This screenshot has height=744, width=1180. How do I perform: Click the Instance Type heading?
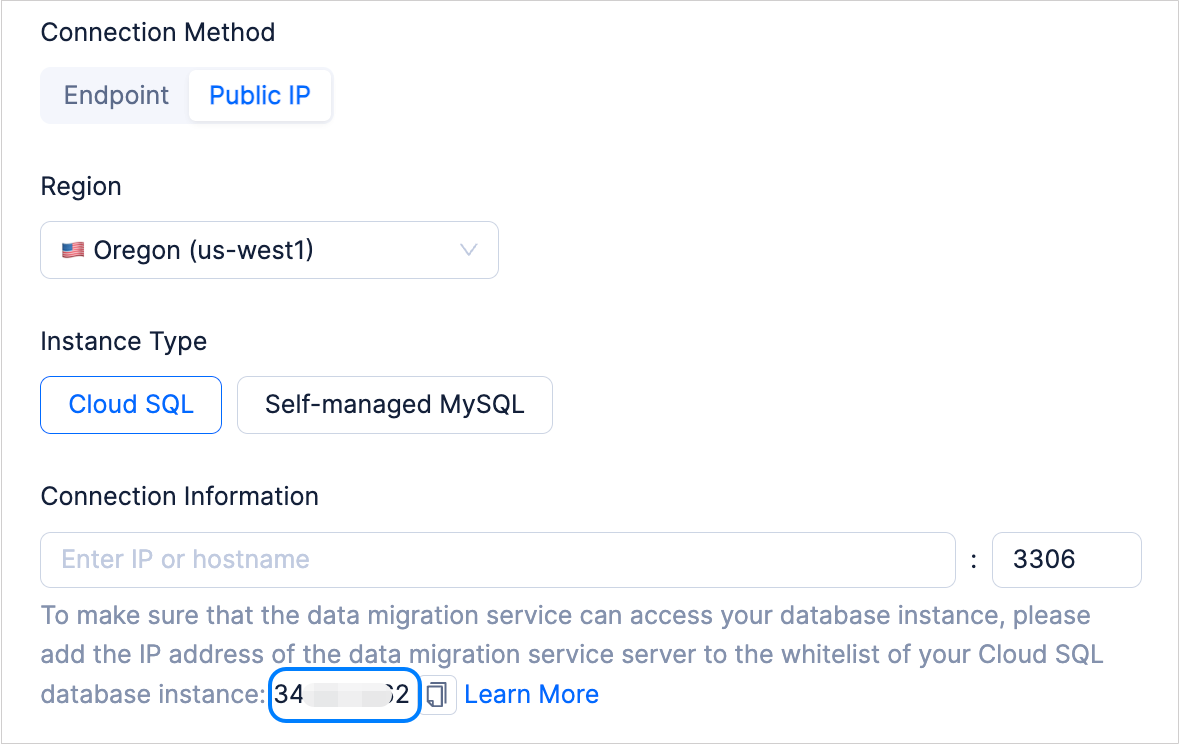click(x=123, y=342)
